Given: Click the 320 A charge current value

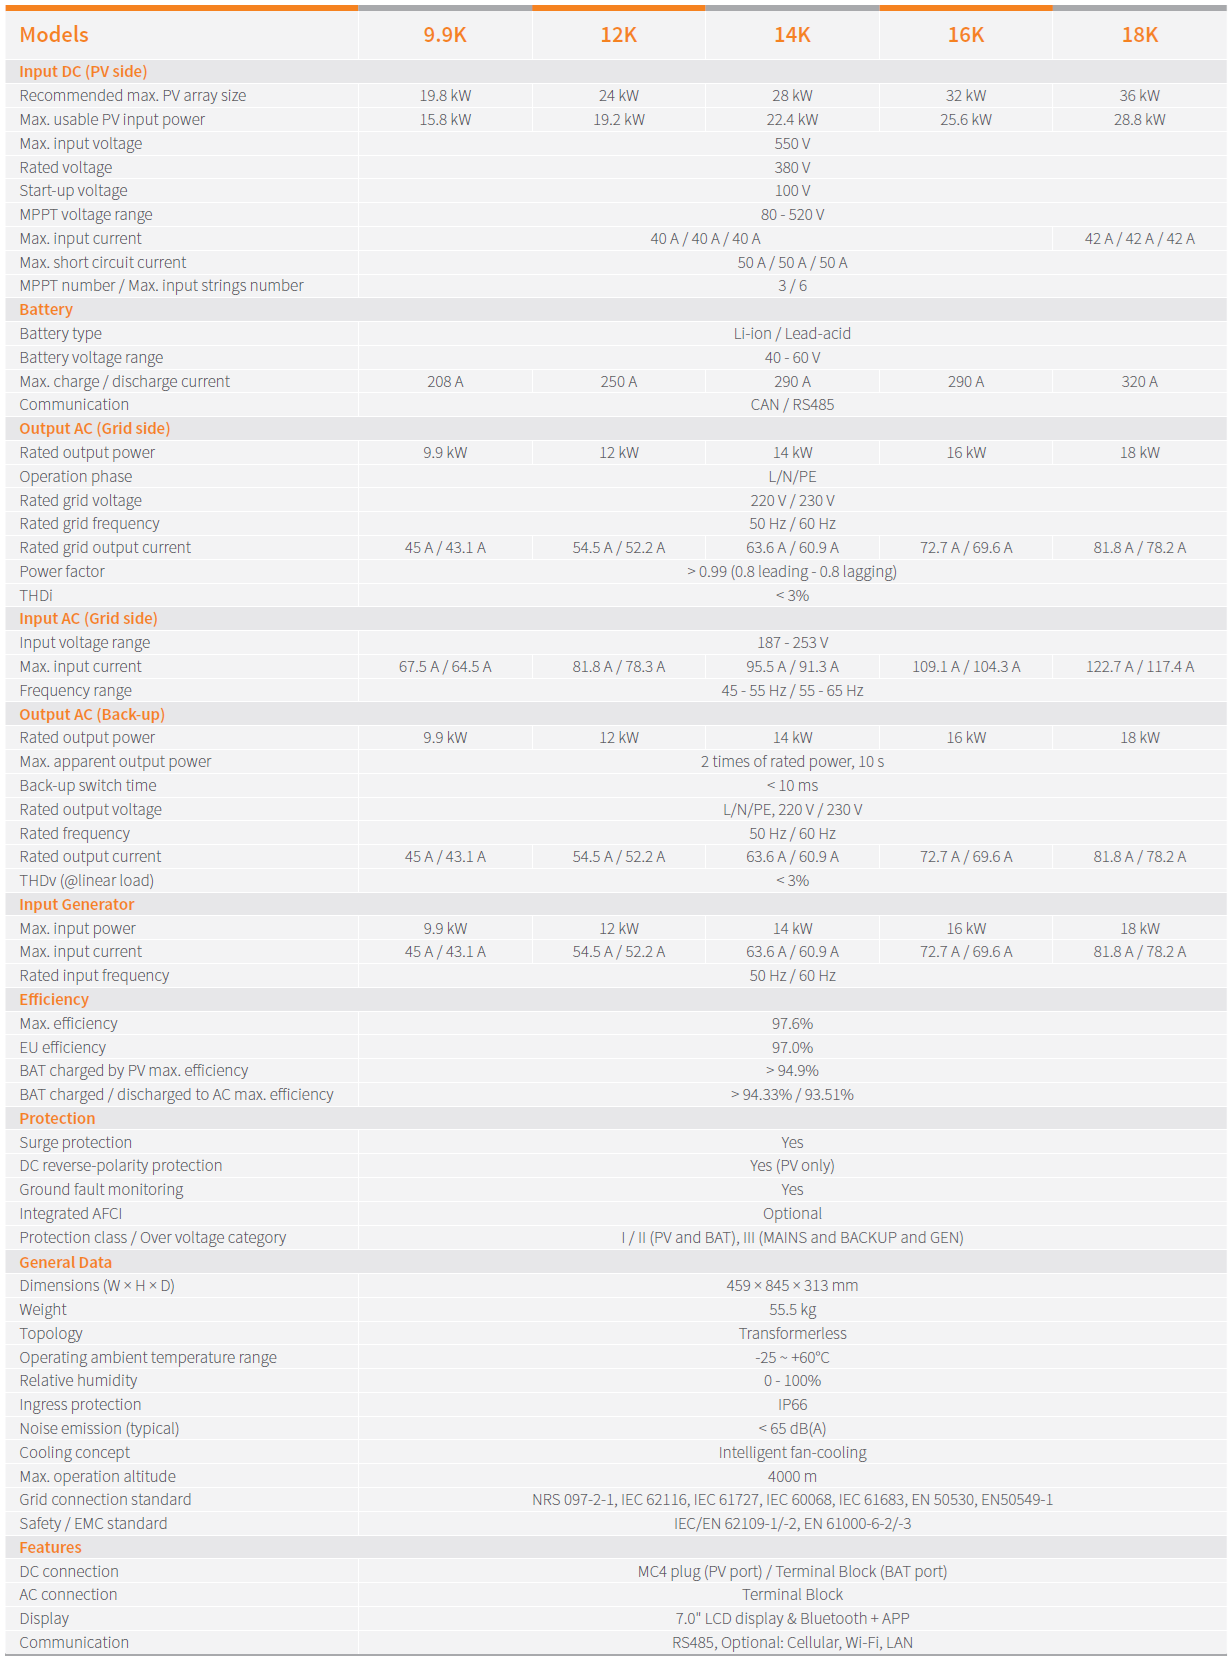Looking at the screenshot, I should [x=1139, y=382].
